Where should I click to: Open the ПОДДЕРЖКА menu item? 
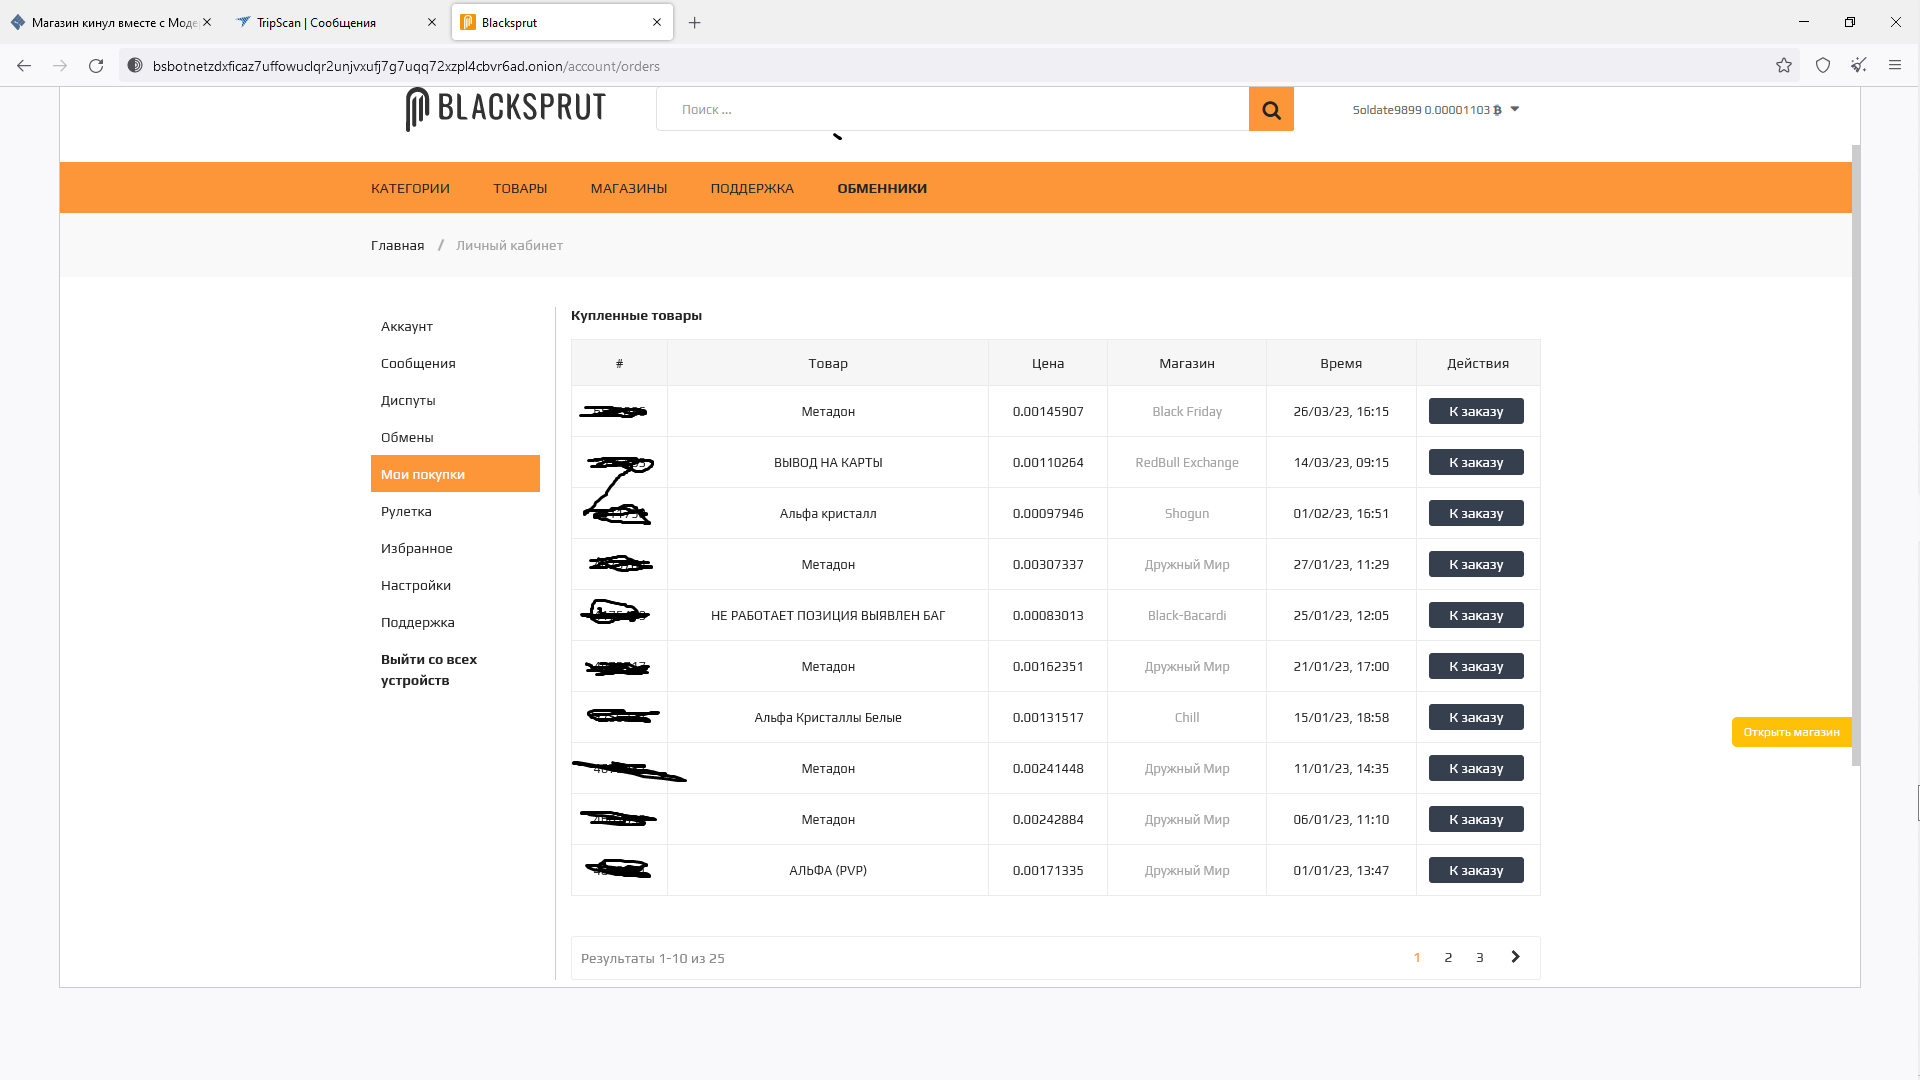(x=752, y=188)
